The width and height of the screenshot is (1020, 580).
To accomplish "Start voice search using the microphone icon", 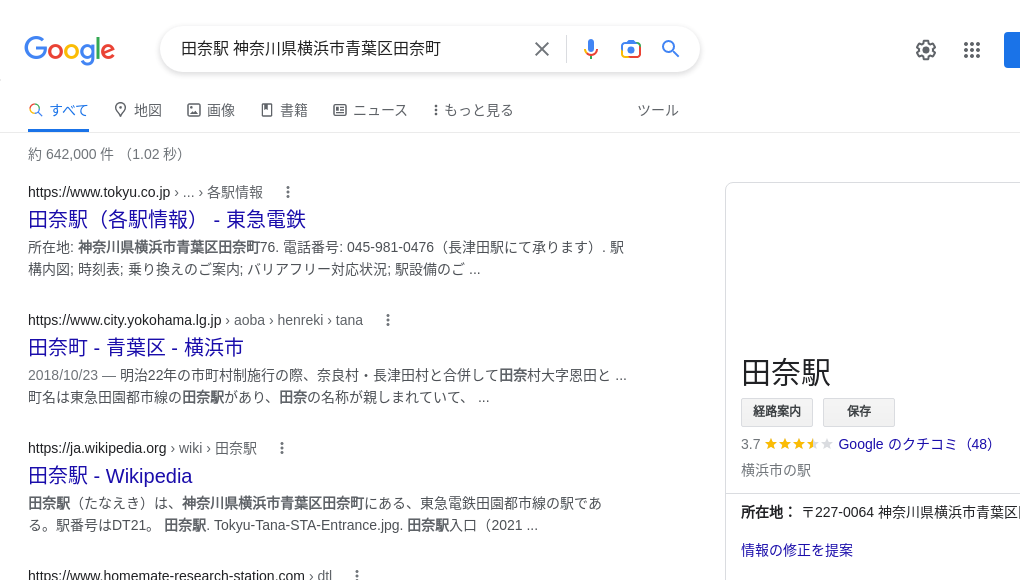I will 591,49.
